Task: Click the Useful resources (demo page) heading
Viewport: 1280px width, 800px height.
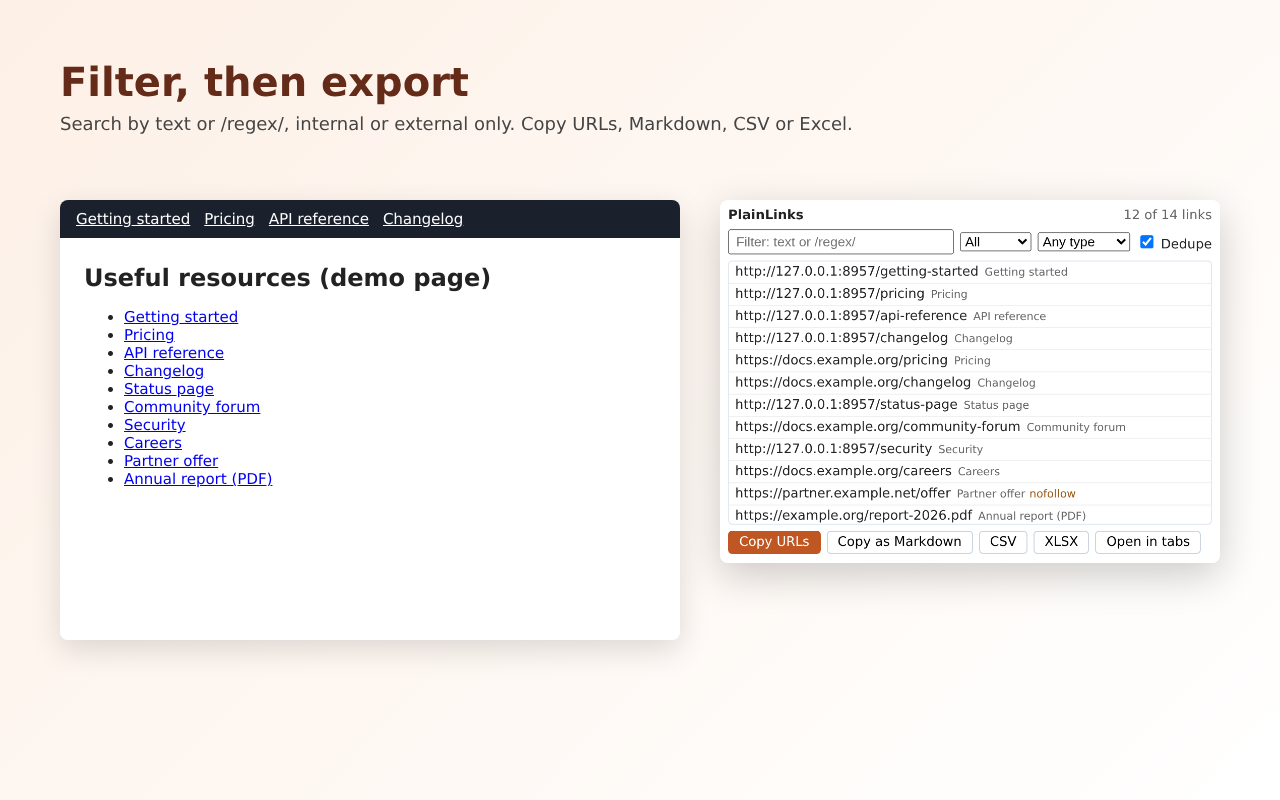Action: tap(287, 278)
